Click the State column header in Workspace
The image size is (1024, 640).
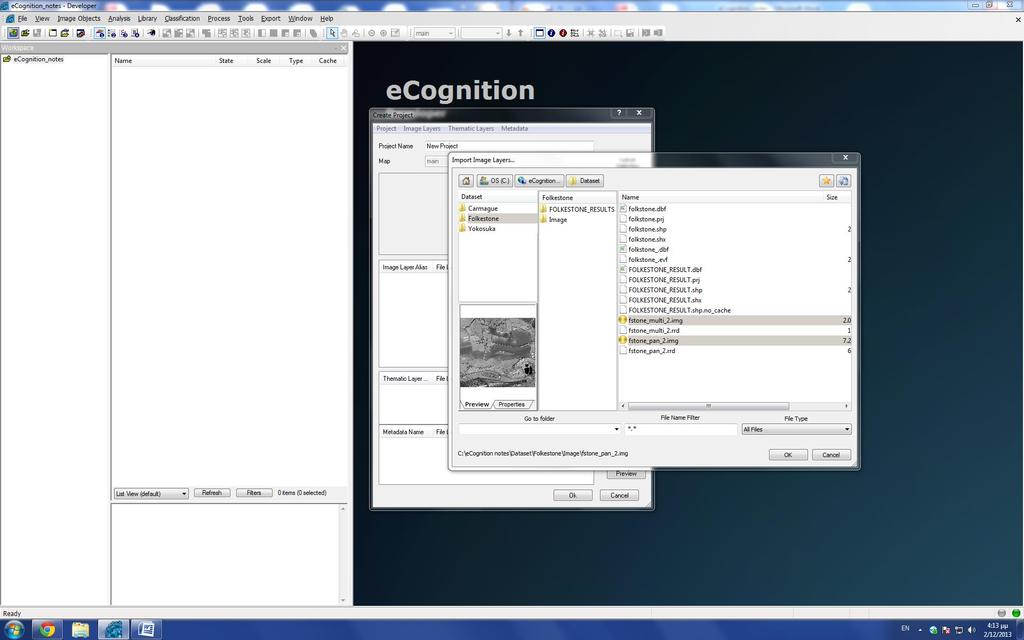(x=226, y=61)
